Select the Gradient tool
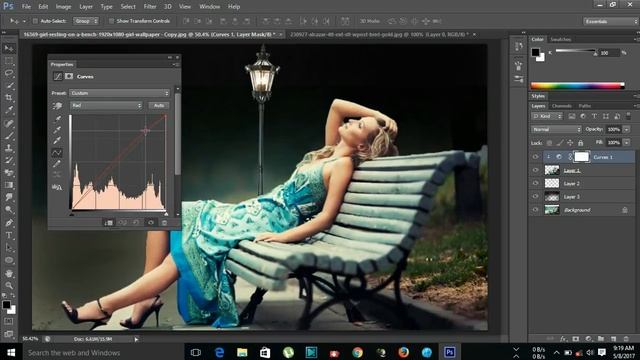The width and height of the screenshot is (640, 360). 9,185
